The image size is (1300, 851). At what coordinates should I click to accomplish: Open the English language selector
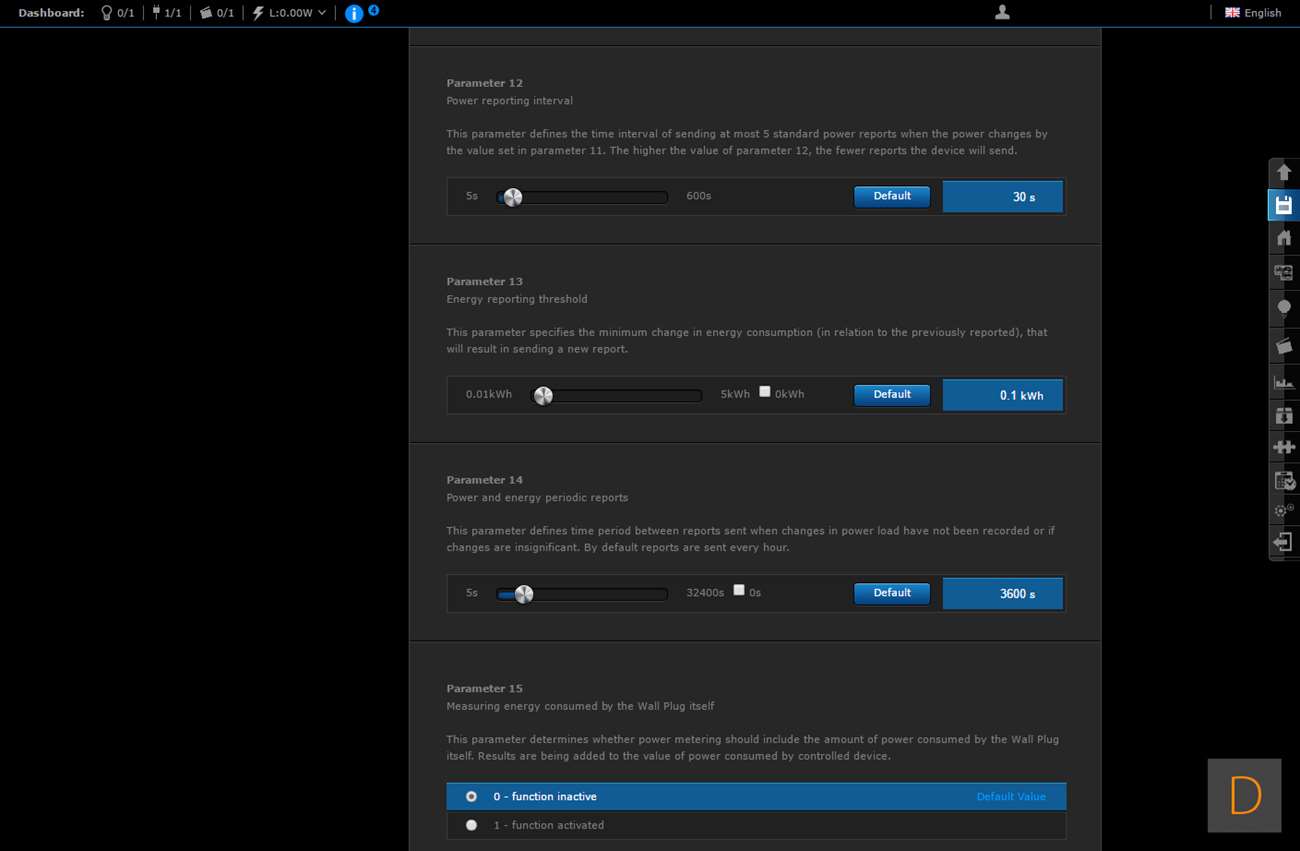(1253, 13)
